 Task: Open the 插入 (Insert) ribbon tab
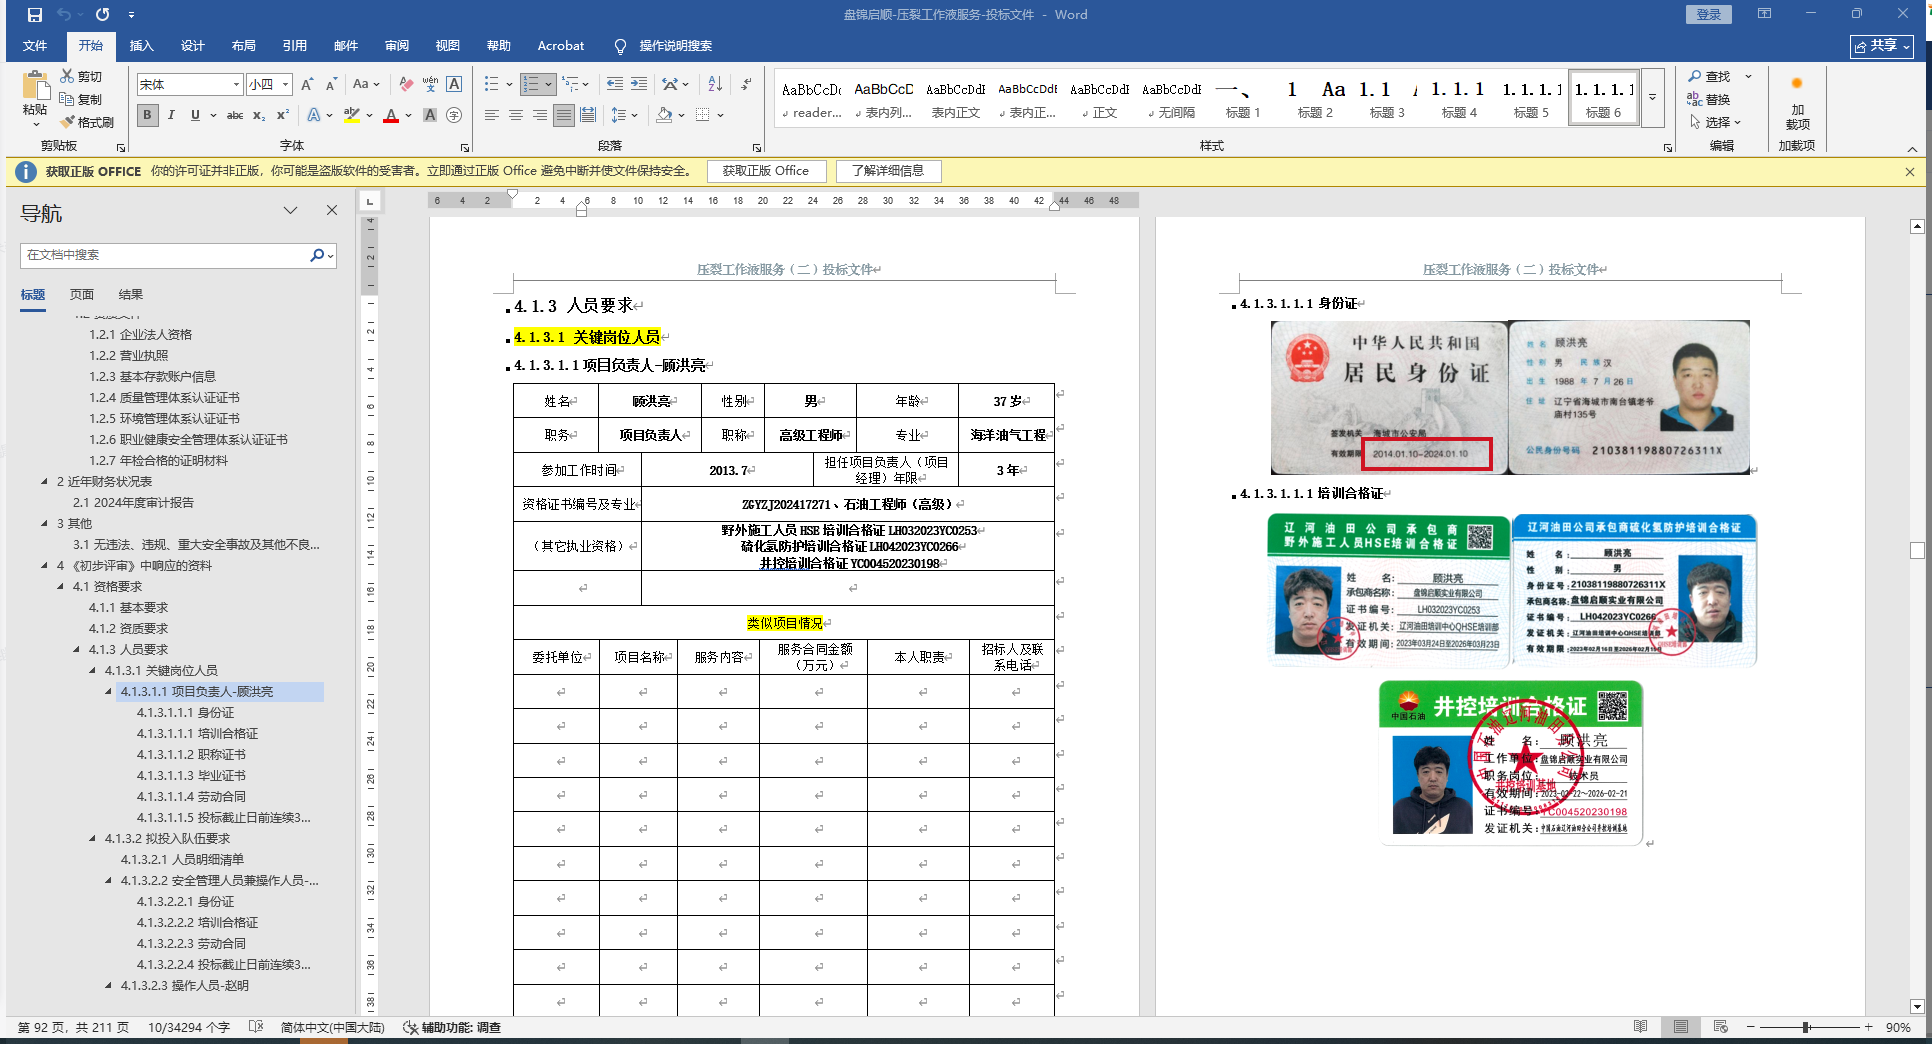point(141,46)
